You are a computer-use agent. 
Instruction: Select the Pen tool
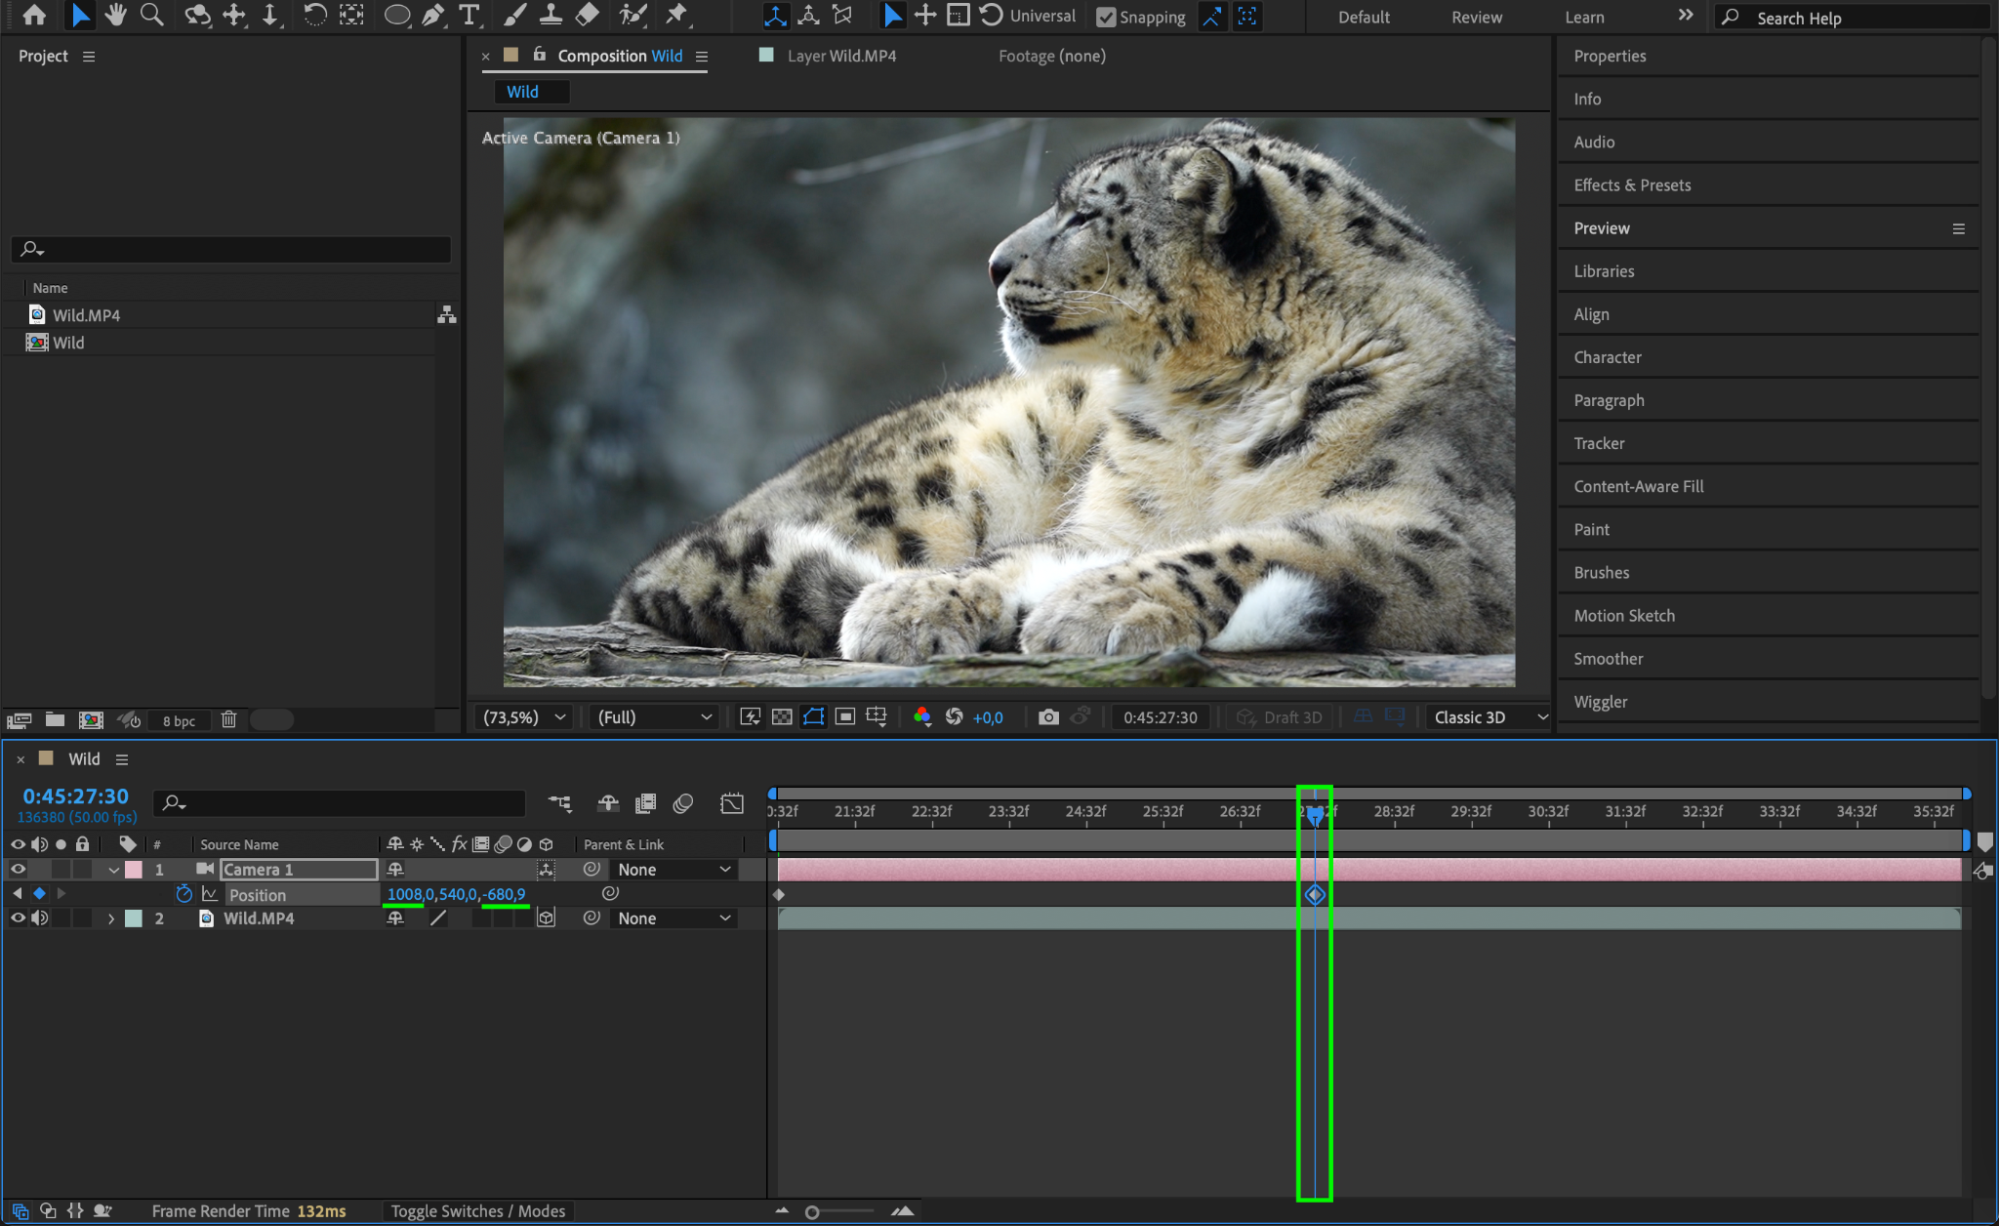pyautogui.click(x=433, y=15)
